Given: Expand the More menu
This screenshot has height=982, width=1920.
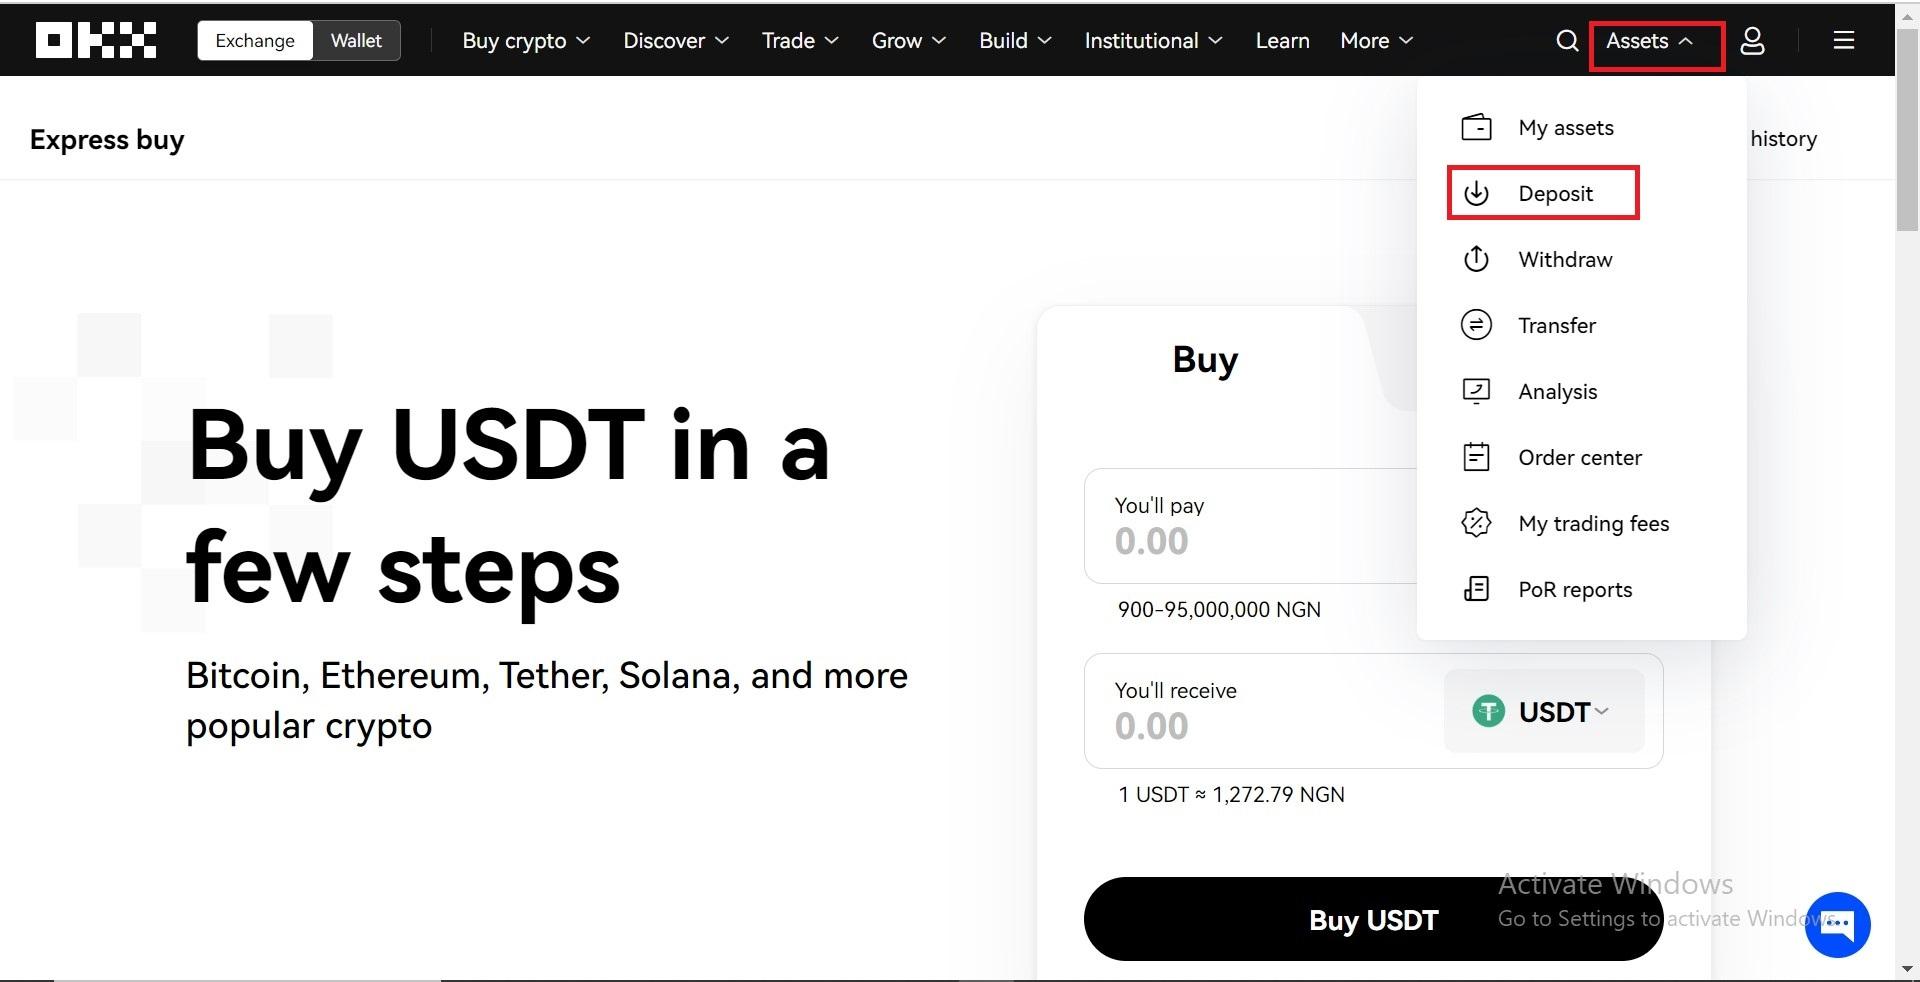Looking at the screenshot, I should click(x=1376, y=40).
